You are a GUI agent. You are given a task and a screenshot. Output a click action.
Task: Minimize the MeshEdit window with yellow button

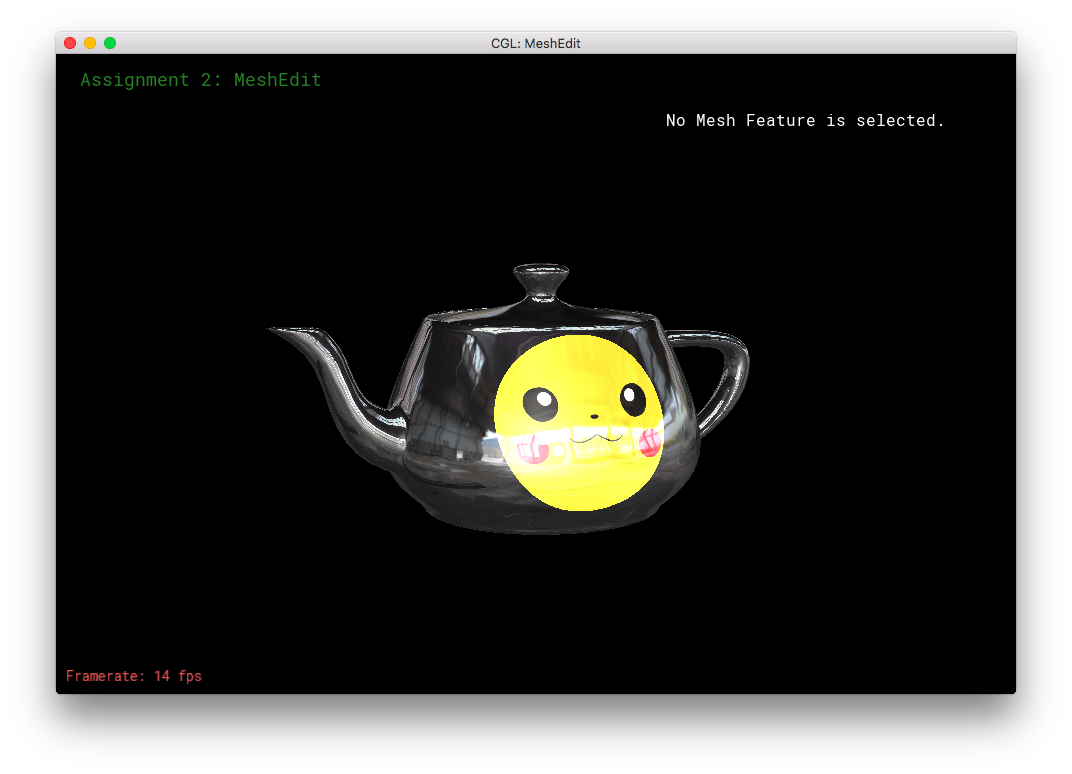90,43
